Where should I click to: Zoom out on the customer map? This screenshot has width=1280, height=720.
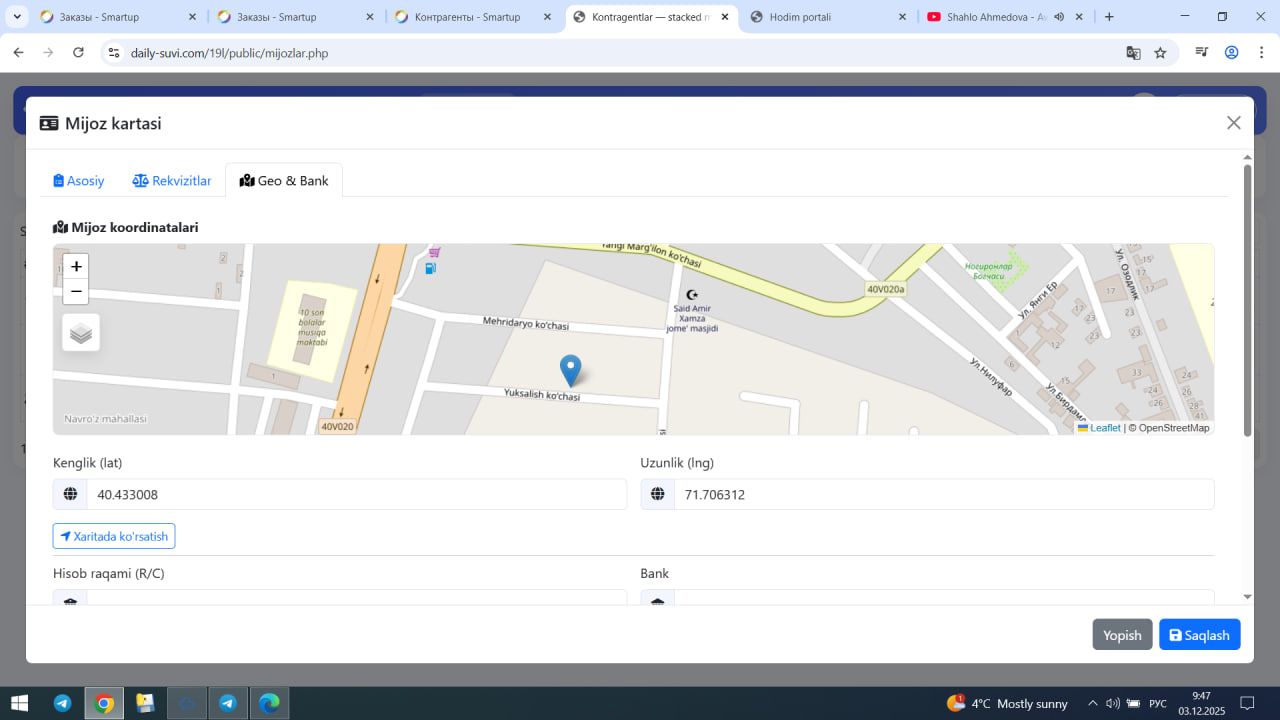click(76, 291)
